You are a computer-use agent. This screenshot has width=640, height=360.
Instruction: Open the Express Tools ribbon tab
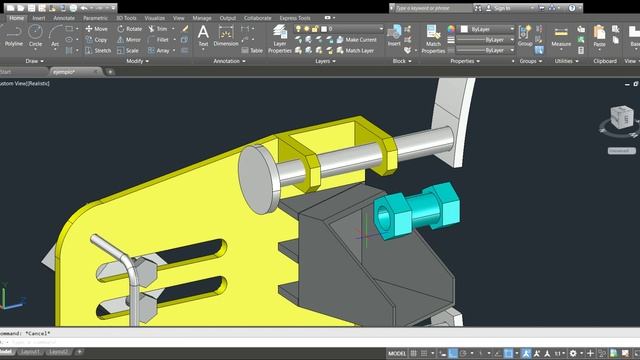tap(295, 18)
